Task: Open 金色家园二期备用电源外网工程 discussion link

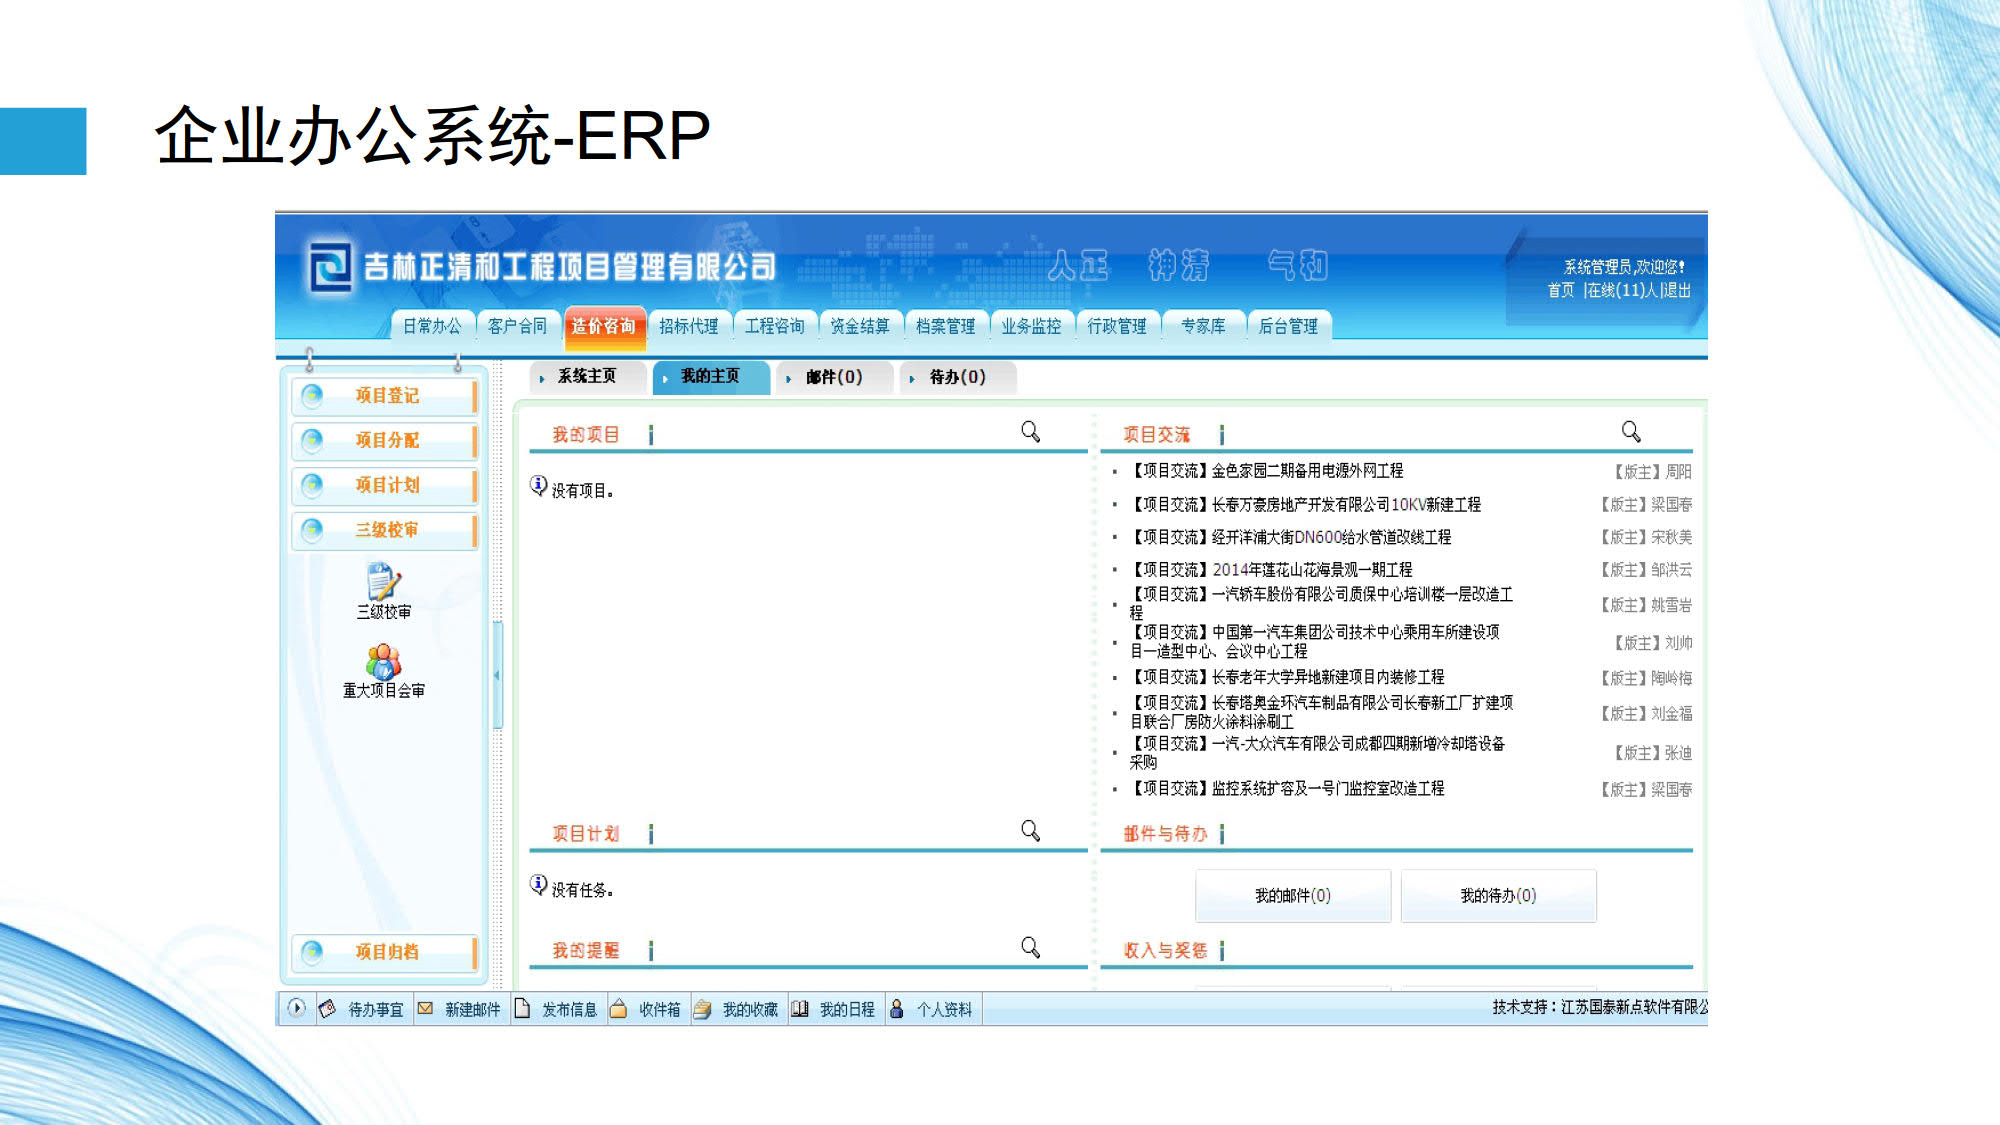Action: point(1306,471)
